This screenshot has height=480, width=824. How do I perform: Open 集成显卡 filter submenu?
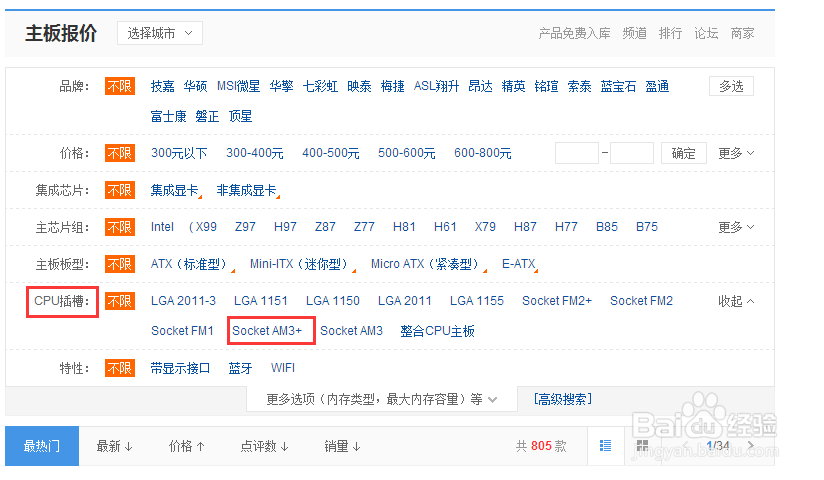176,190
